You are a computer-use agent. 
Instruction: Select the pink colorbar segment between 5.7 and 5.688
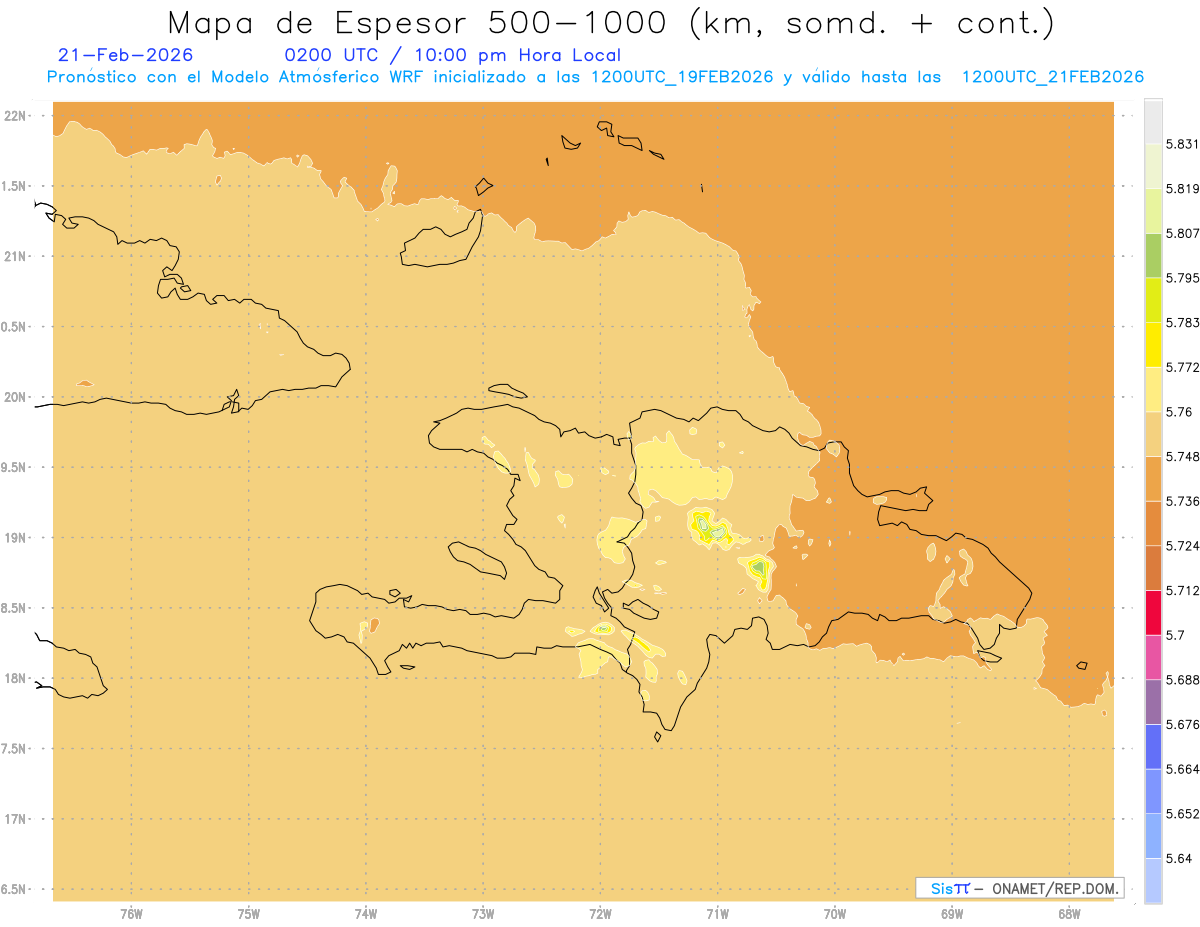point(1153,657)
